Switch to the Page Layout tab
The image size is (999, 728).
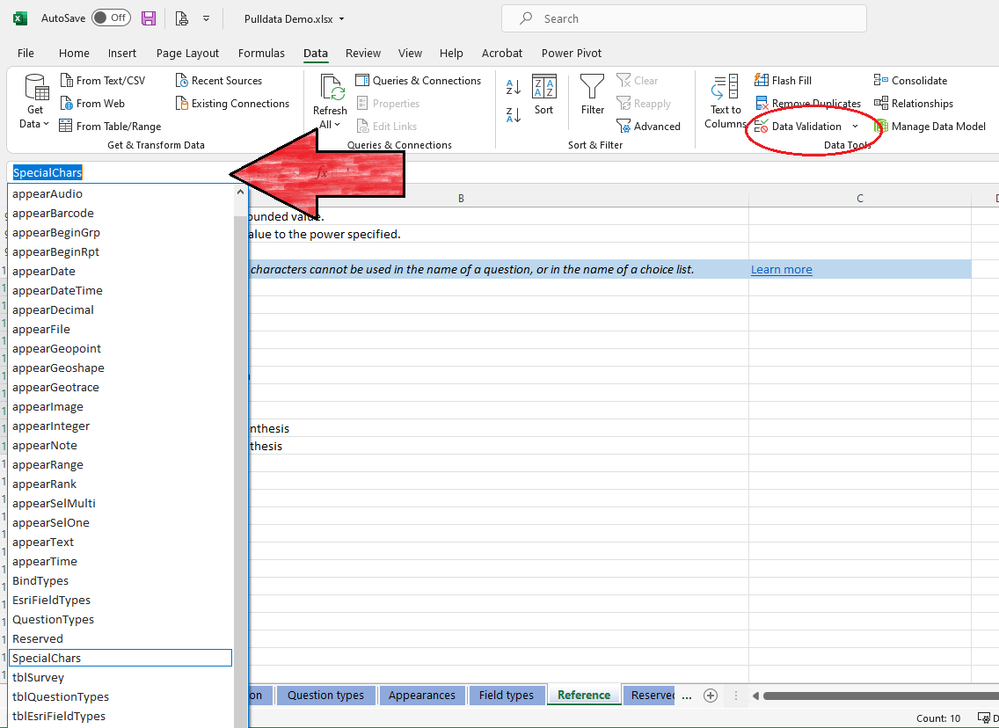pos(187,53)
